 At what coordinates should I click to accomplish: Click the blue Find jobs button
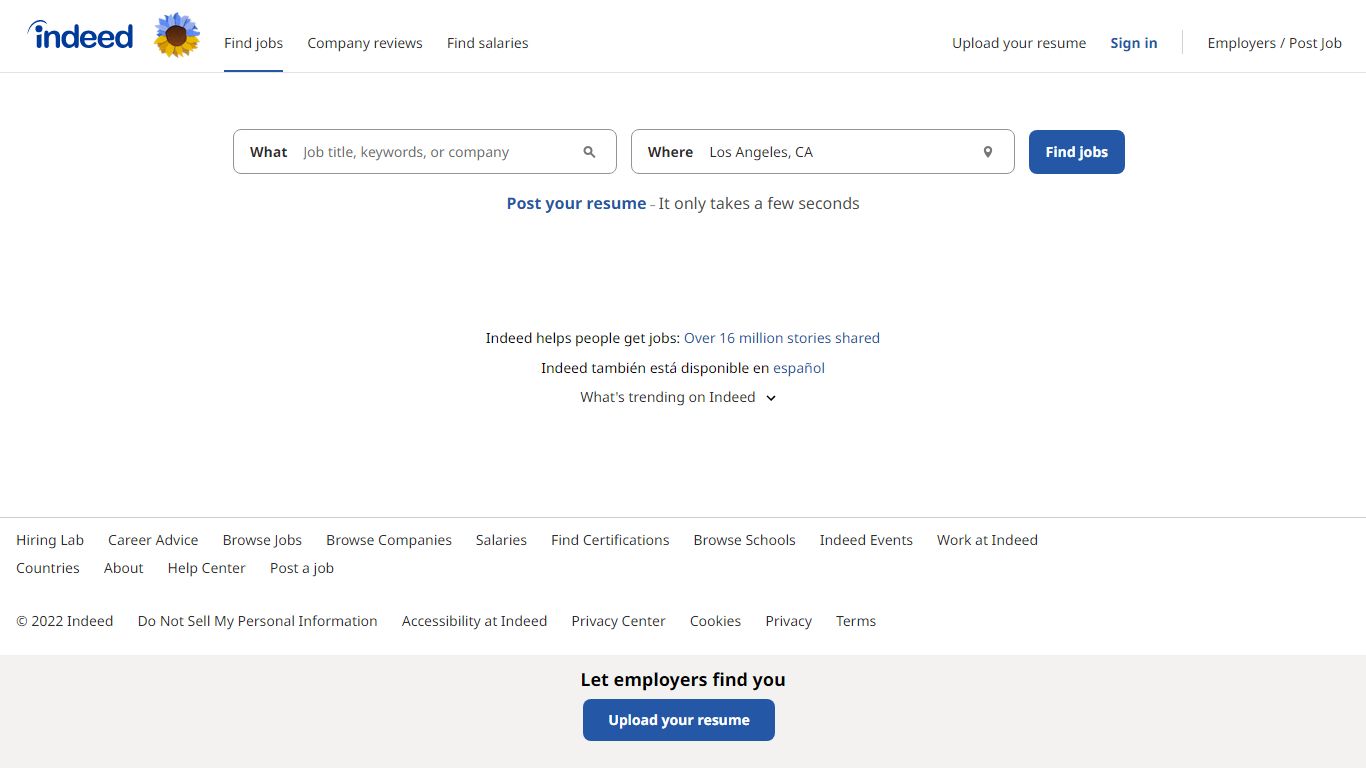1077,152
